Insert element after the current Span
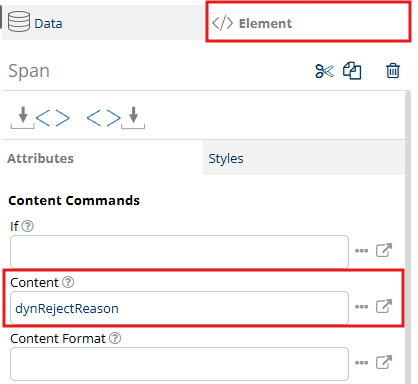The width and height of the screenshot is (418, 384). [116, 118]
